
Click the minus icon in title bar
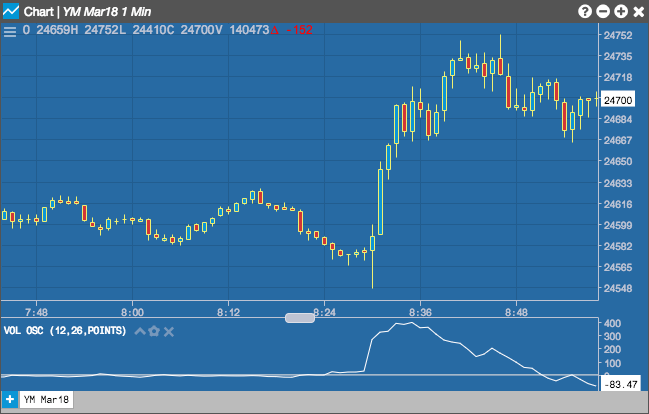coord(603,11)
